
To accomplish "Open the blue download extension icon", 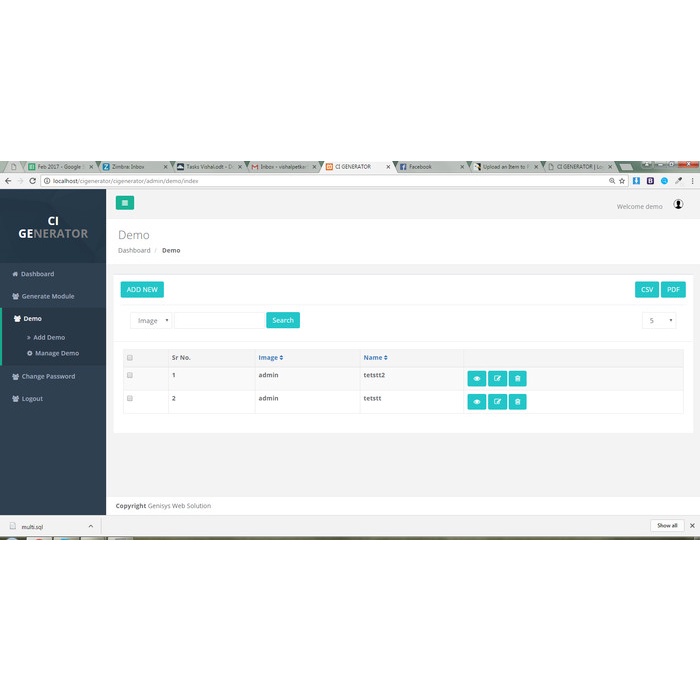I will [636, 181].
